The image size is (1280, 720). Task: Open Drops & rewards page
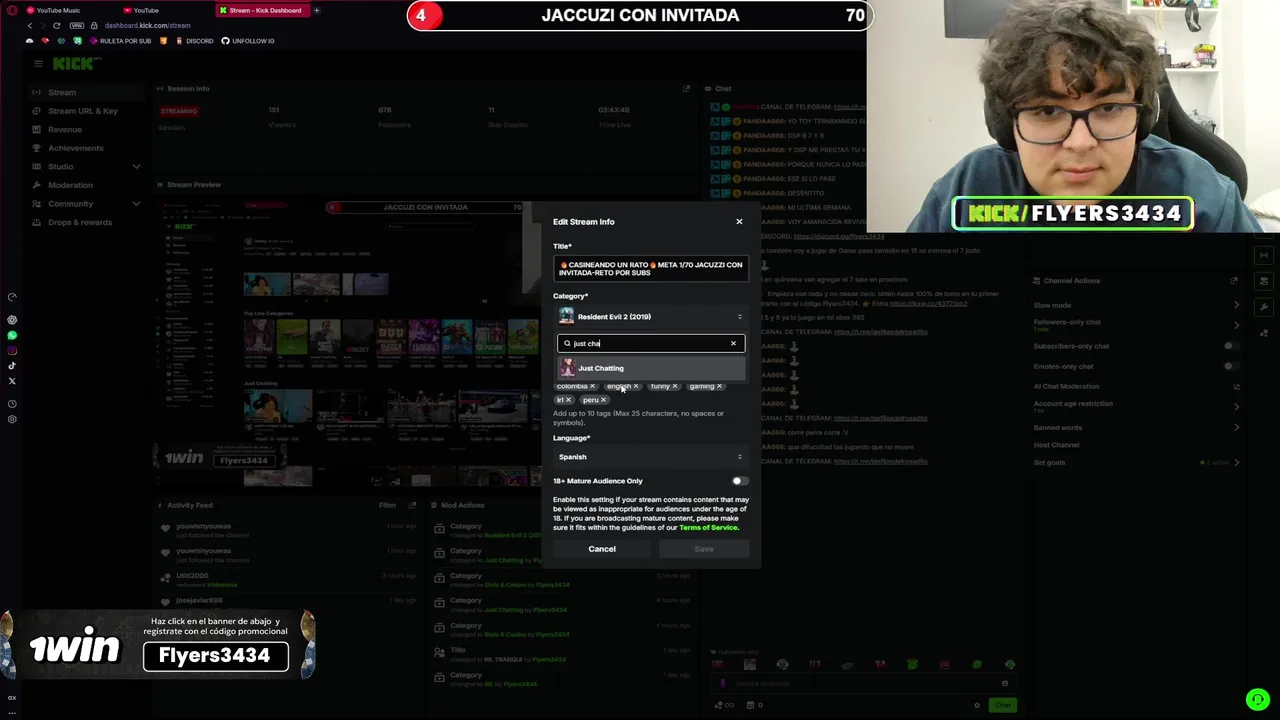(79, 222)
